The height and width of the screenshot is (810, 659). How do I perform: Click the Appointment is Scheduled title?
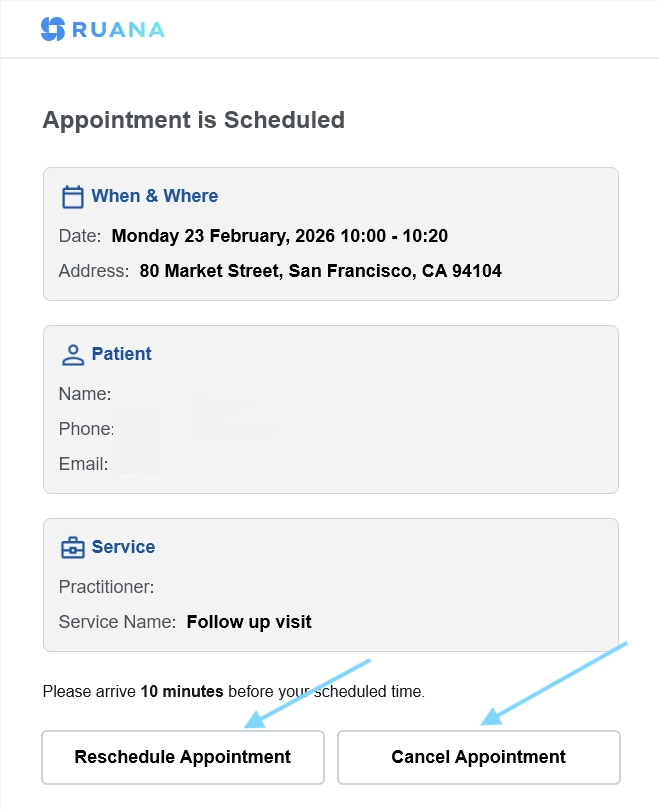pos(192,120)
